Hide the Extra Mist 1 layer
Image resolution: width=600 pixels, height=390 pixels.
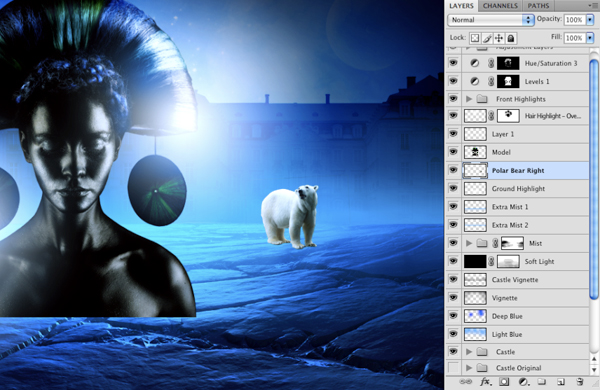coord(453,207)
